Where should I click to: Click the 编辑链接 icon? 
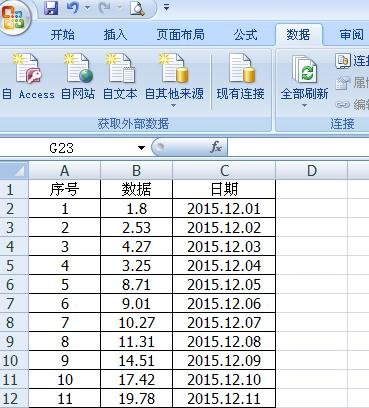point(342,104)
